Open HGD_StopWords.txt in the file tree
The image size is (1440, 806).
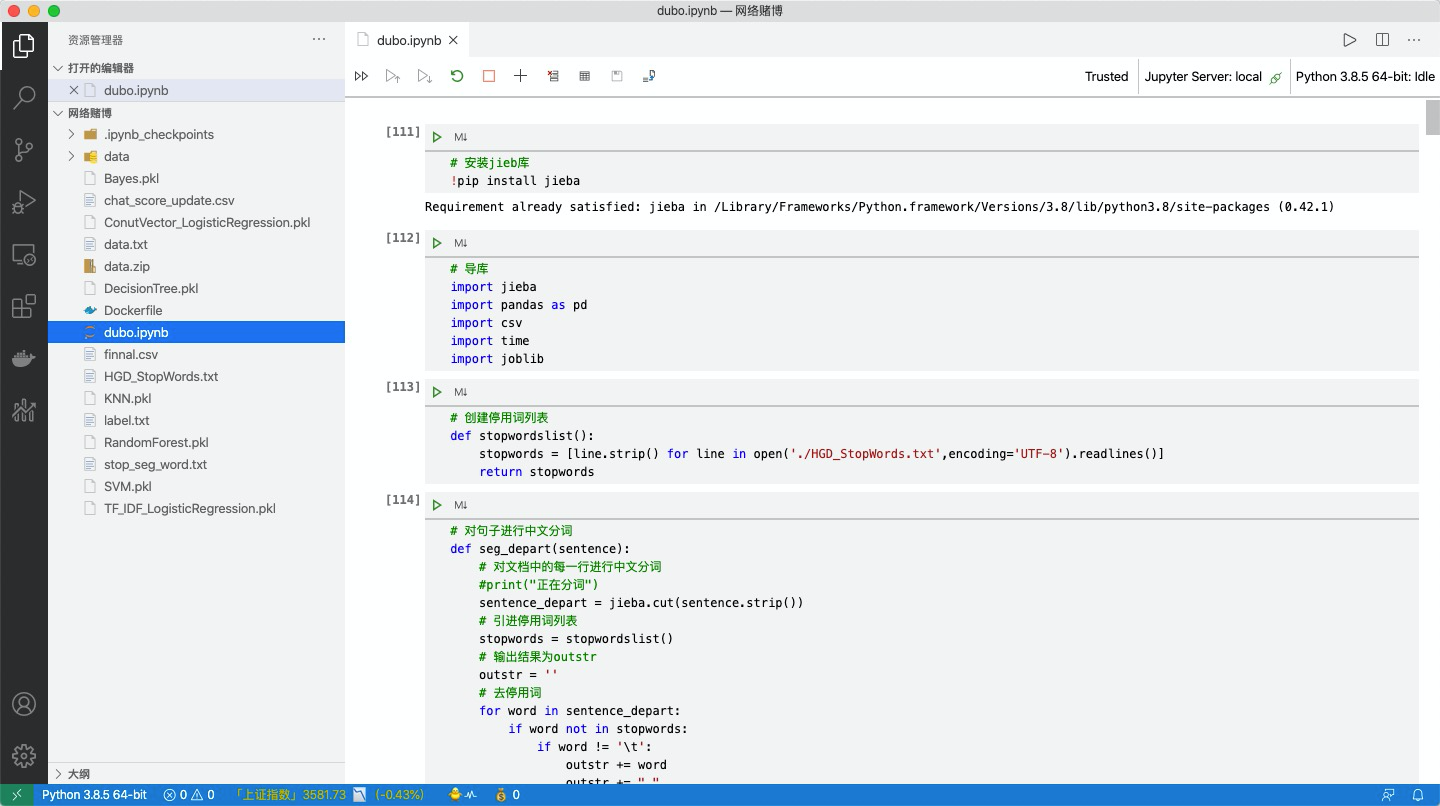click(x=160, y=377)
